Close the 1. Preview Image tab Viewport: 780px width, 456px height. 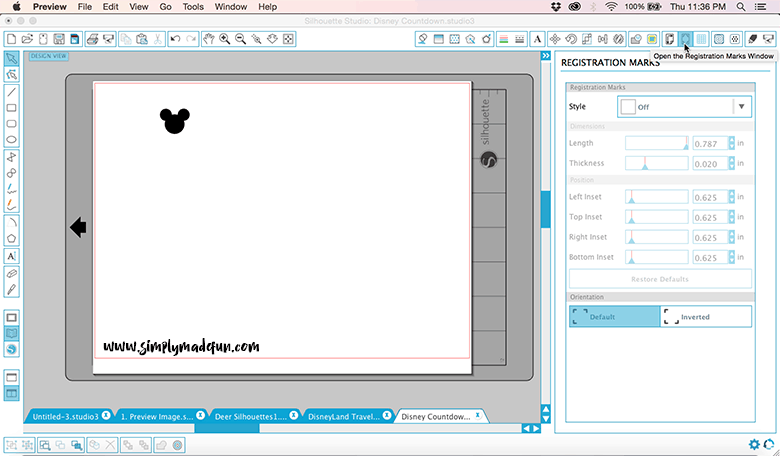click(x=200, y=415)
